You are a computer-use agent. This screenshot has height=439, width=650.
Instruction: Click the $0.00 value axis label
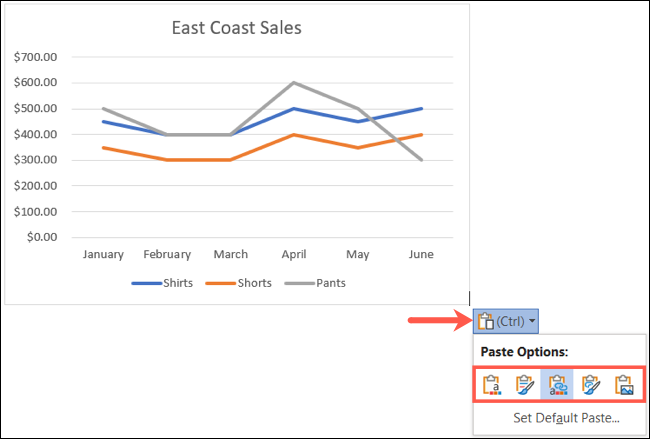[43, 237]
